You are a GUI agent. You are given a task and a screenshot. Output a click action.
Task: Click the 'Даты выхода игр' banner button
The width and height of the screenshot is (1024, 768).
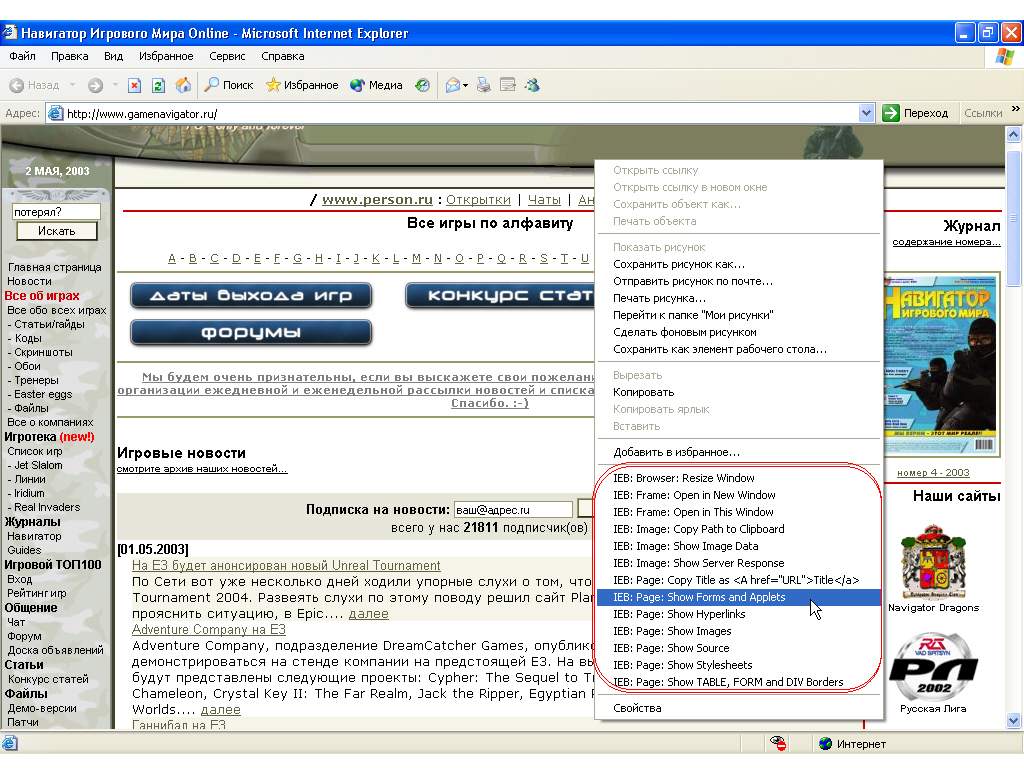tap(251, 295)
